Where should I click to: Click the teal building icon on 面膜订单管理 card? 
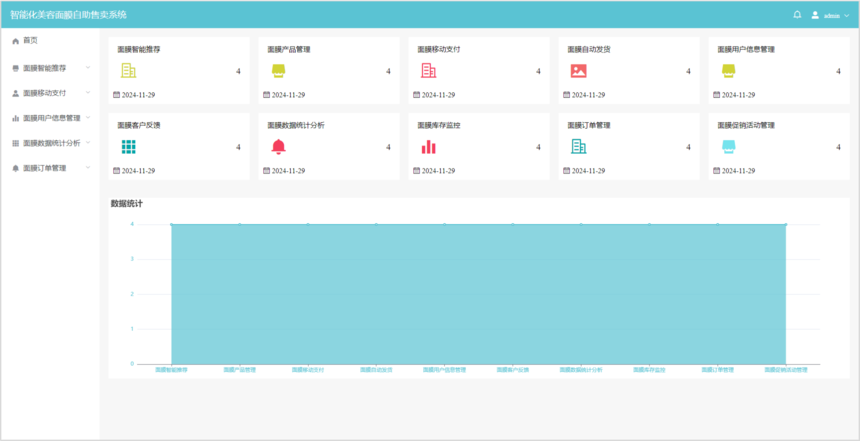(x=579, y=146)
